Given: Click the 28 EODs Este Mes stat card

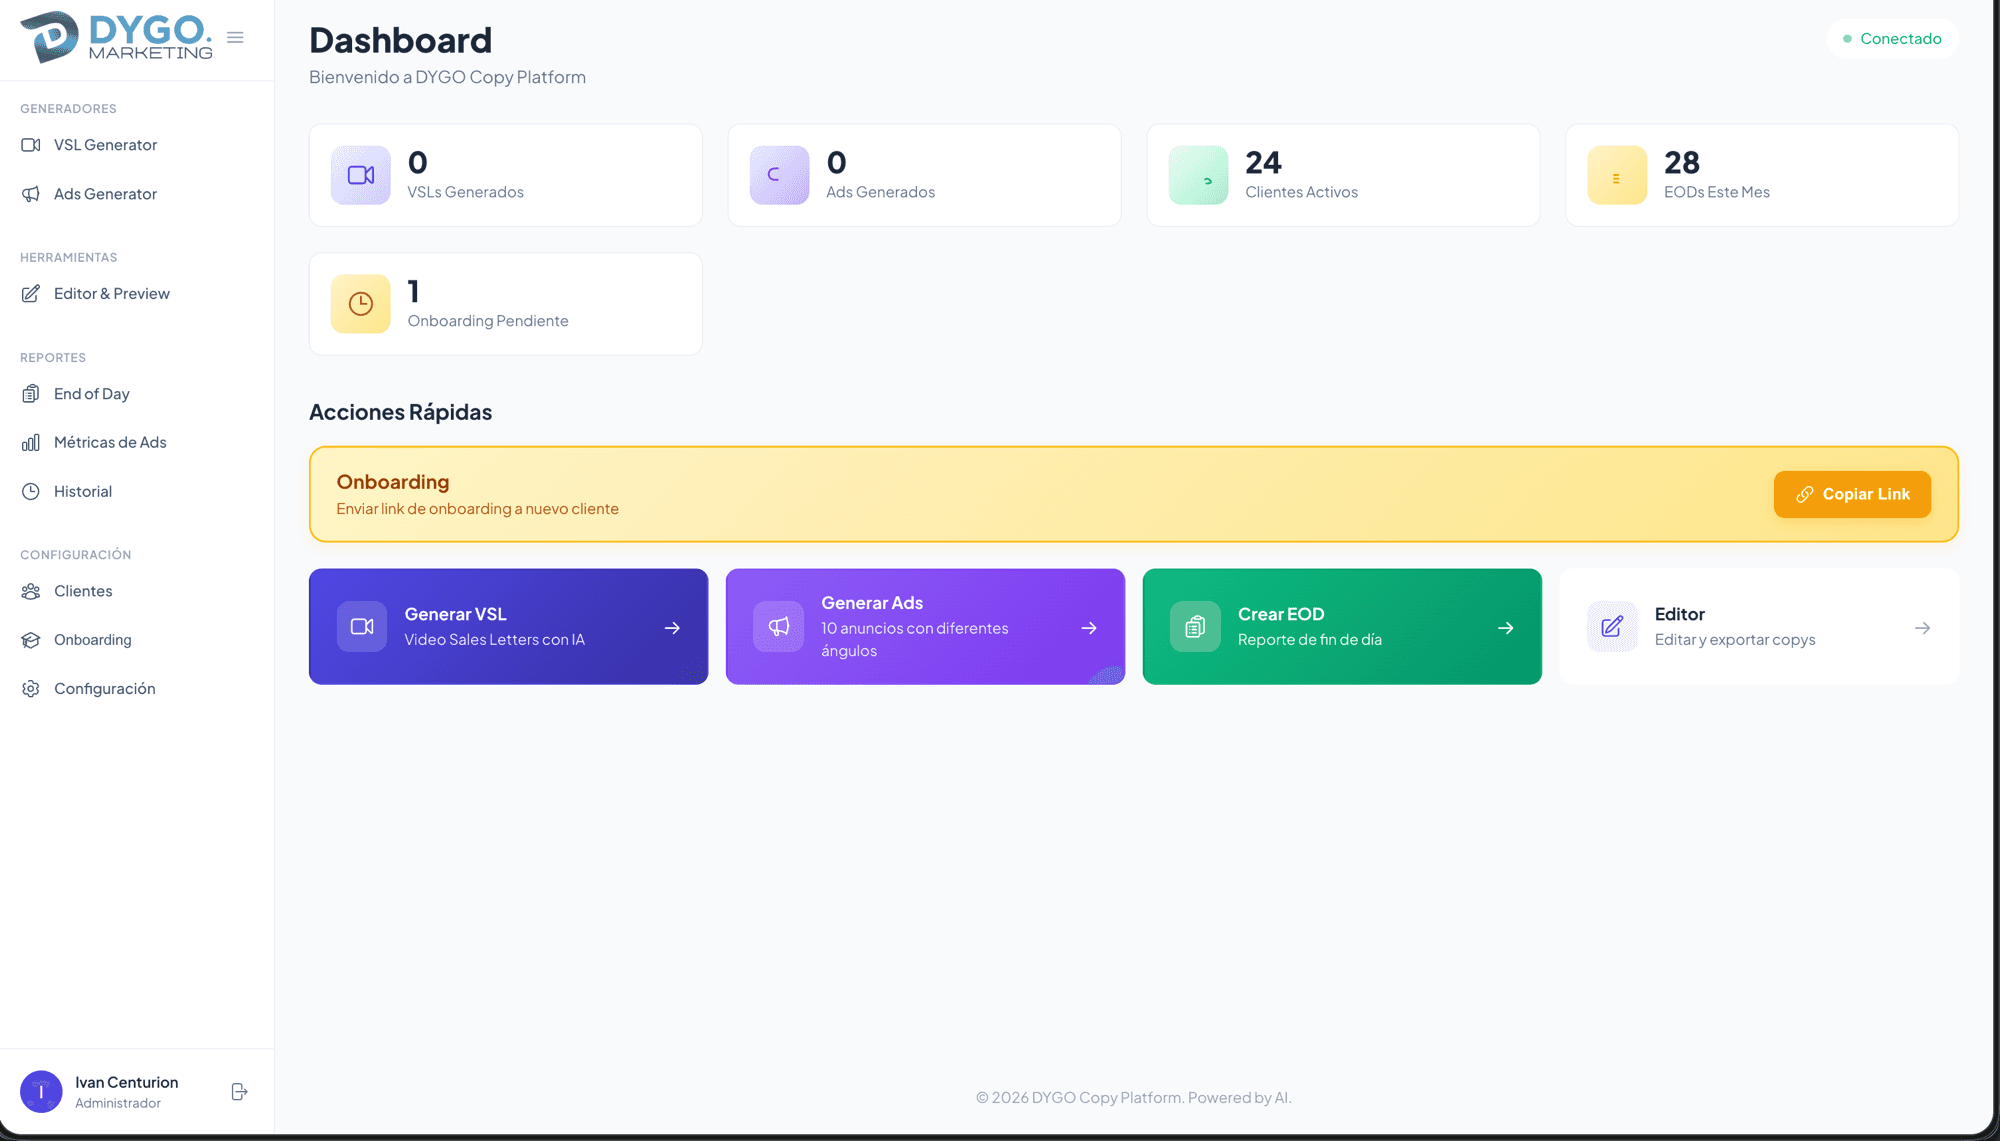Looking at the screenshot, I should point(1762,175).
